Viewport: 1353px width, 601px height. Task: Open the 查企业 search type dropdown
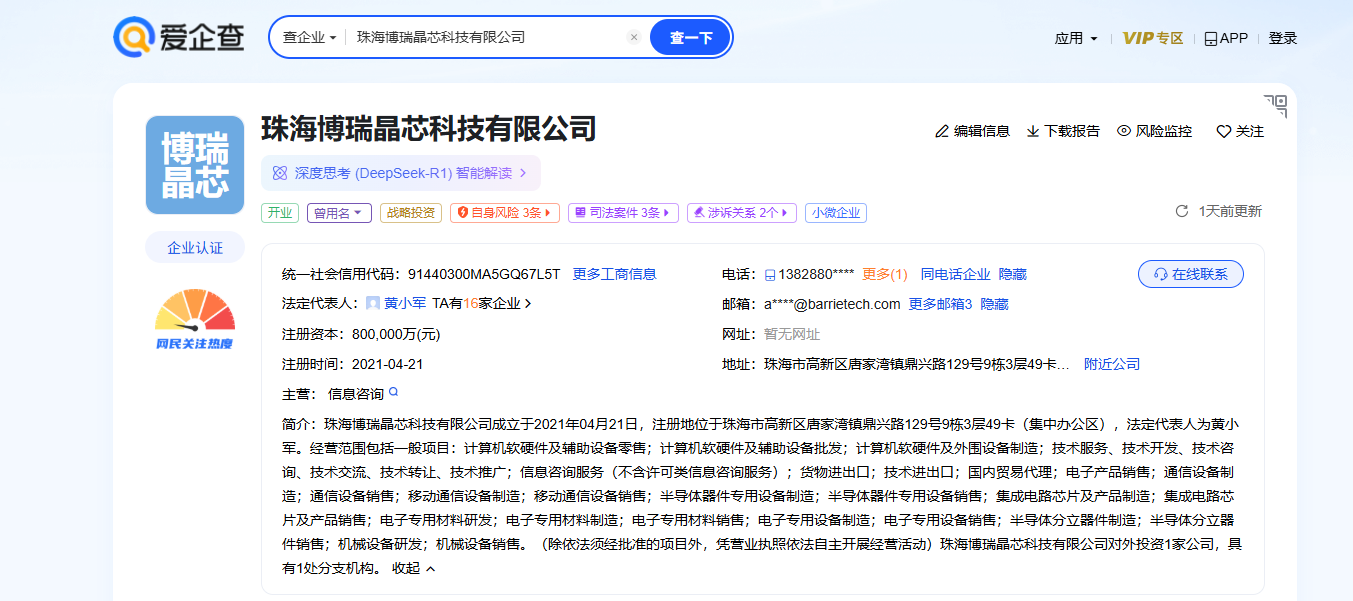309,37
